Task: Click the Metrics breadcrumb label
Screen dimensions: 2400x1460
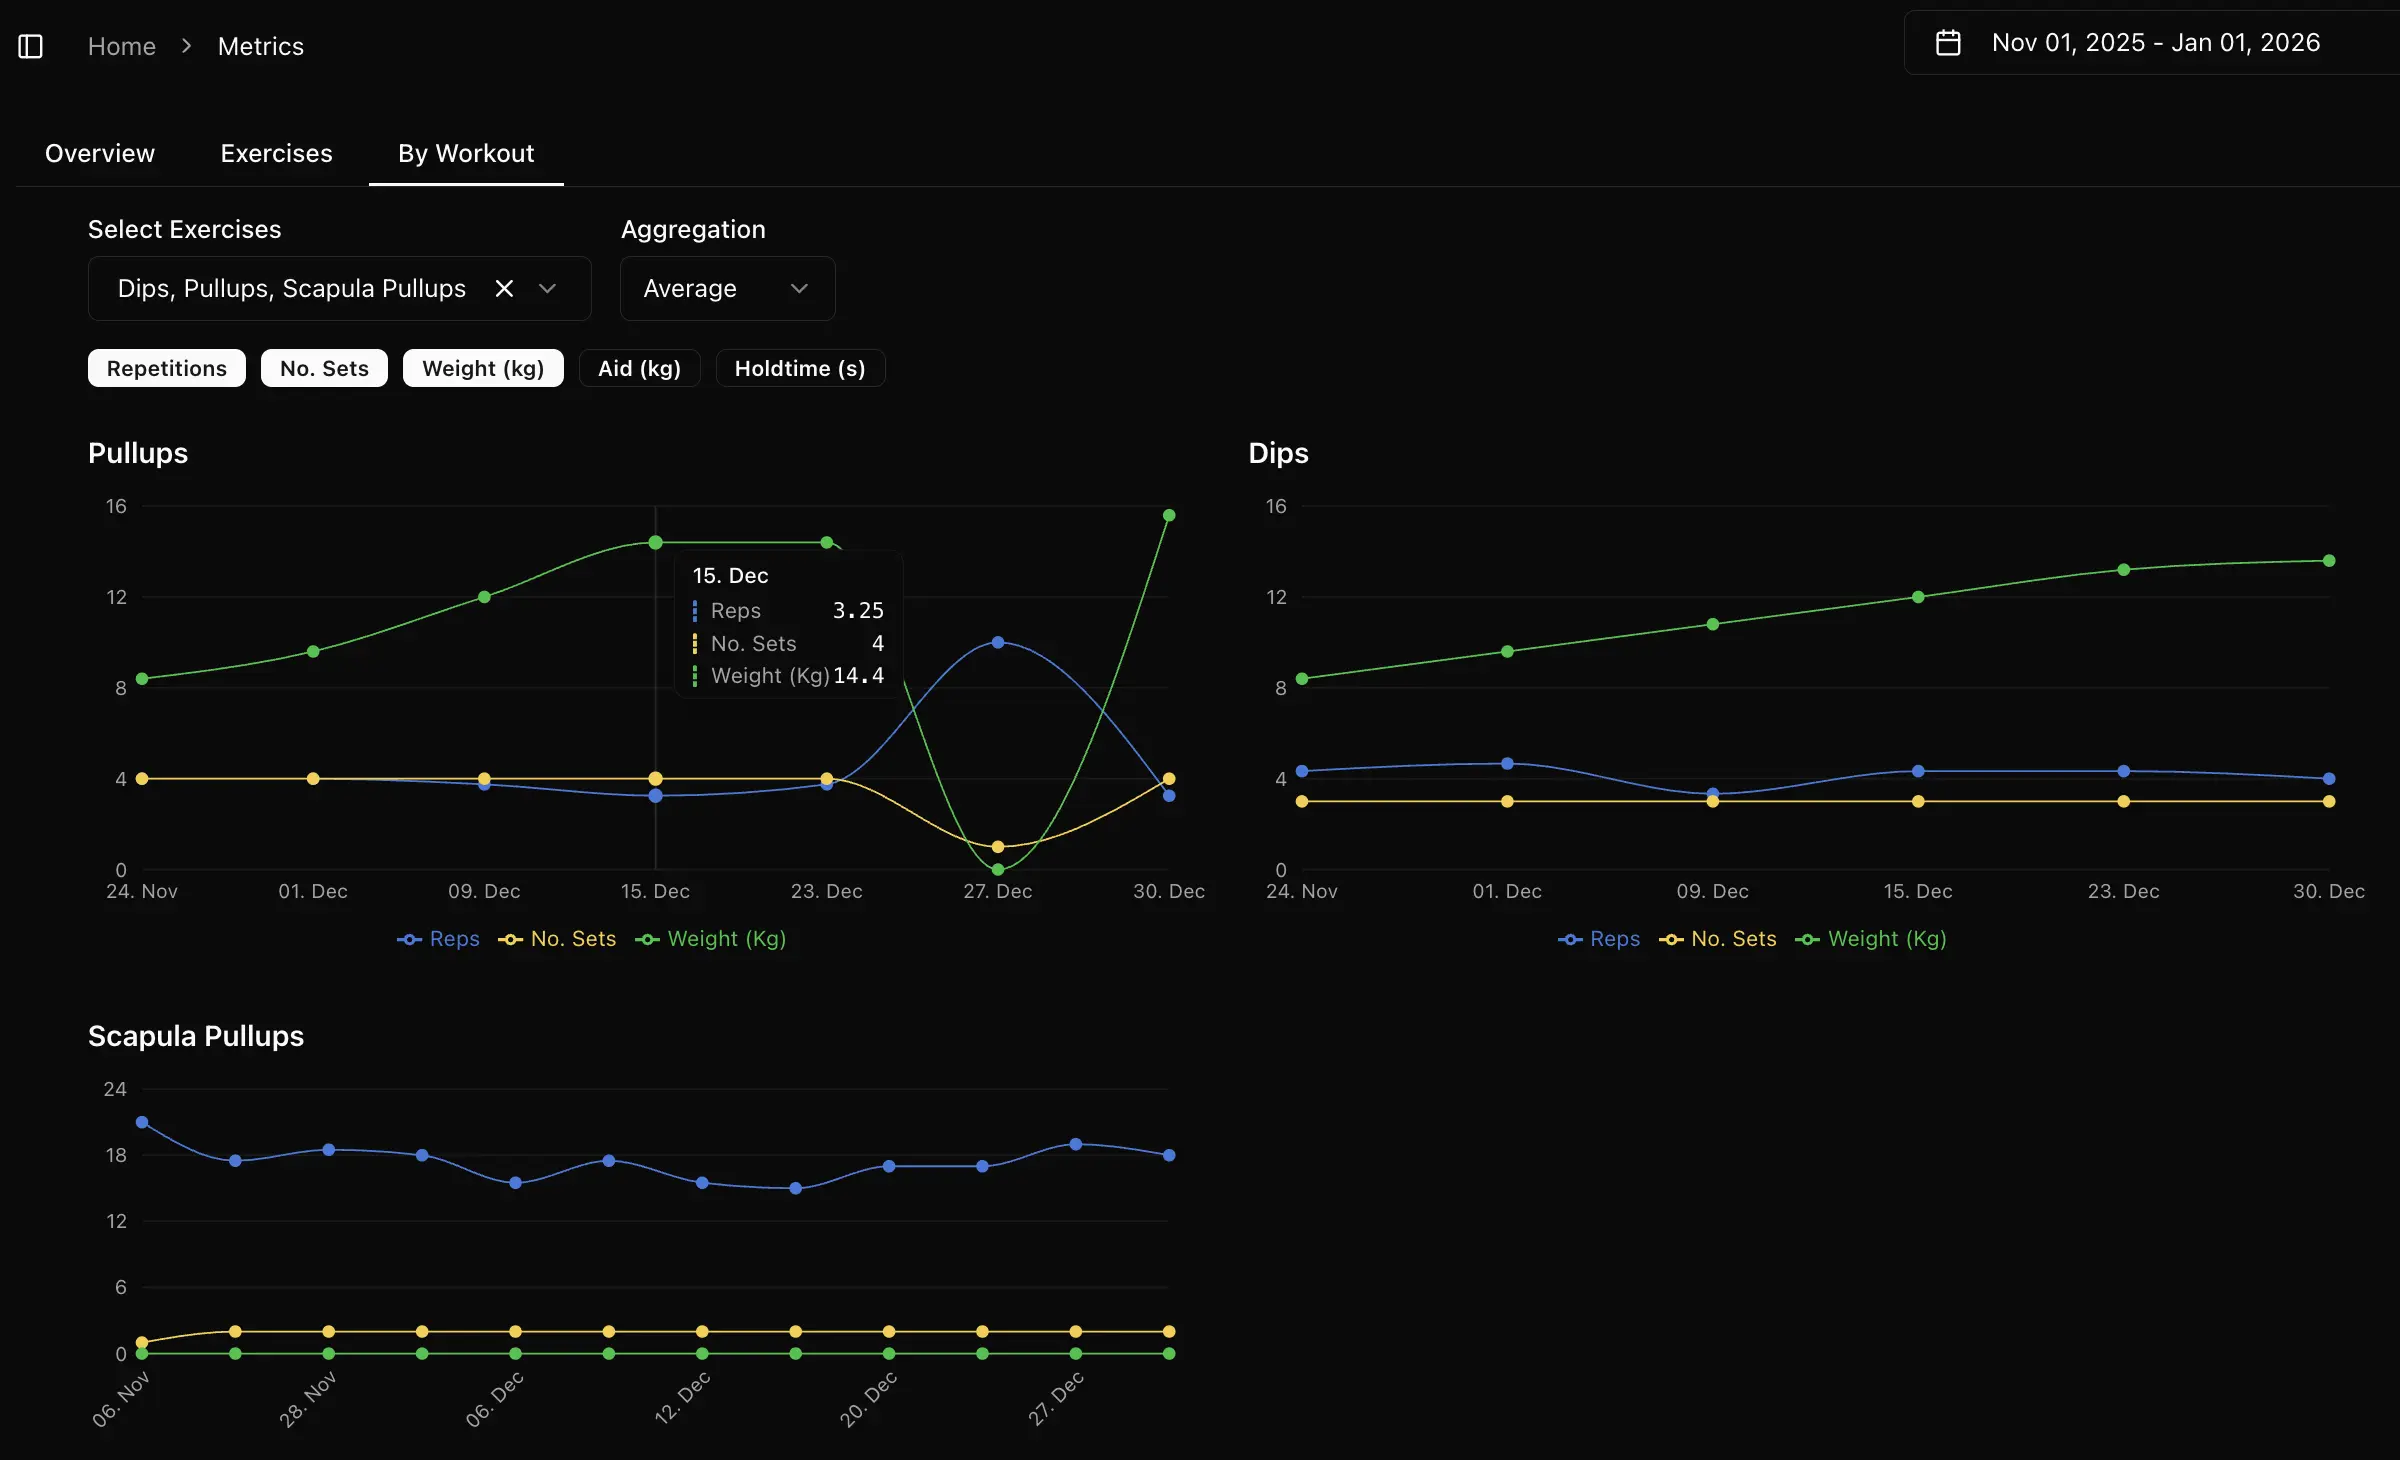Action: pyautogui.click(x=260, y=46)
